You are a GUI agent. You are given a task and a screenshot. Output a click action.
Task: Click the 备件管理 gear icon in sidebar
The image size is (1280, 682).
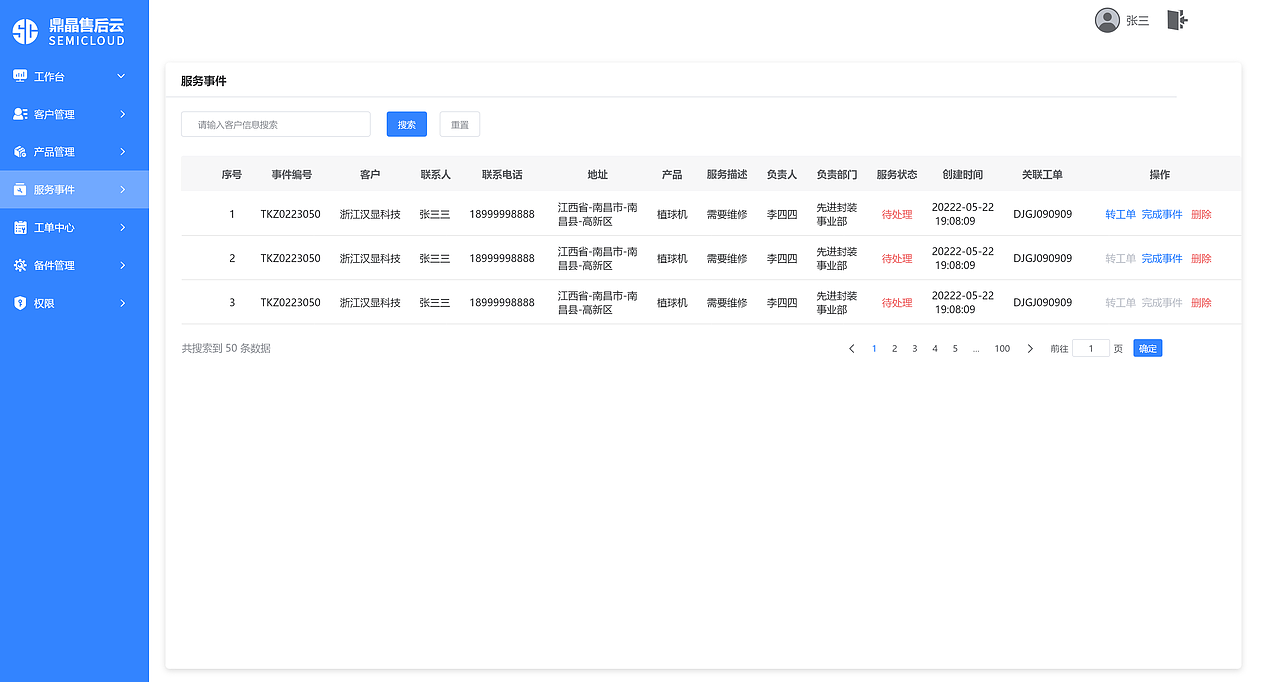pyautogui.click(x=20, y=265)
